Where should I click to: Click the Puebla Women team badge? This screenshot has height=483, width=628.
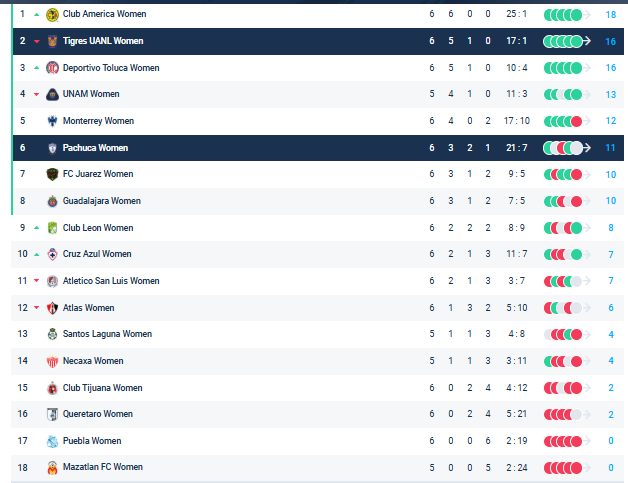coord(52,441)
